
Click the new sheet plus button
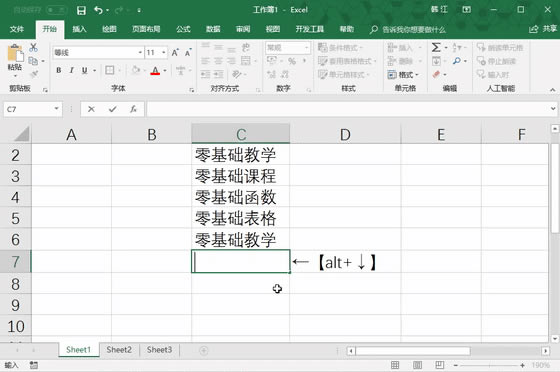point(204,351)
